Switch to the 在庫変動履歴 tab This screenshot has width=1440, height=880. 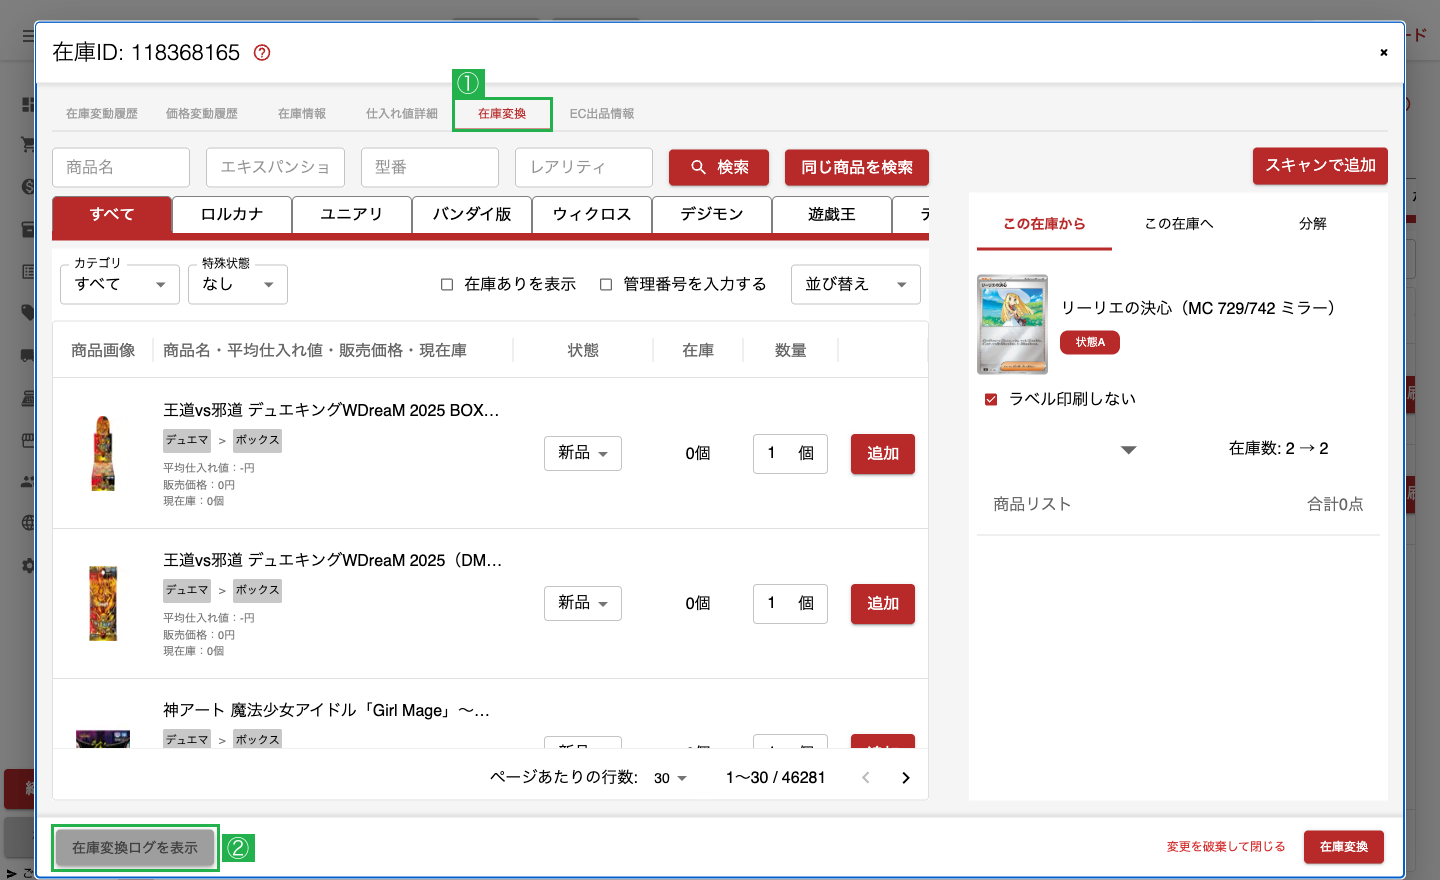pyautogui.click(x=102, y=114)
